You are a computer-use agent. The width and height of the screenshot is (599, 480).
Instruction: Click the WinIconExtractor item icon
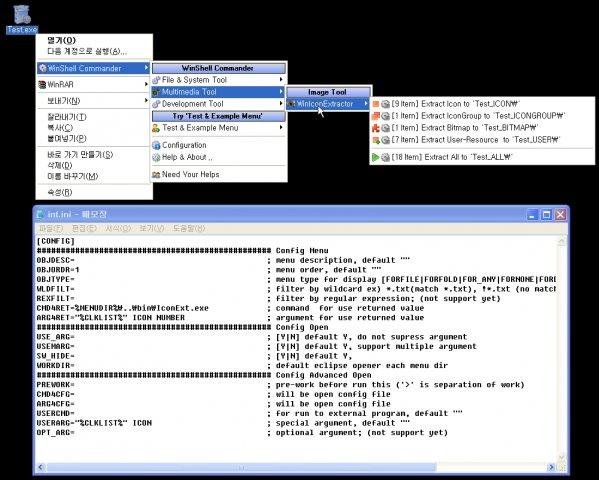291,104
